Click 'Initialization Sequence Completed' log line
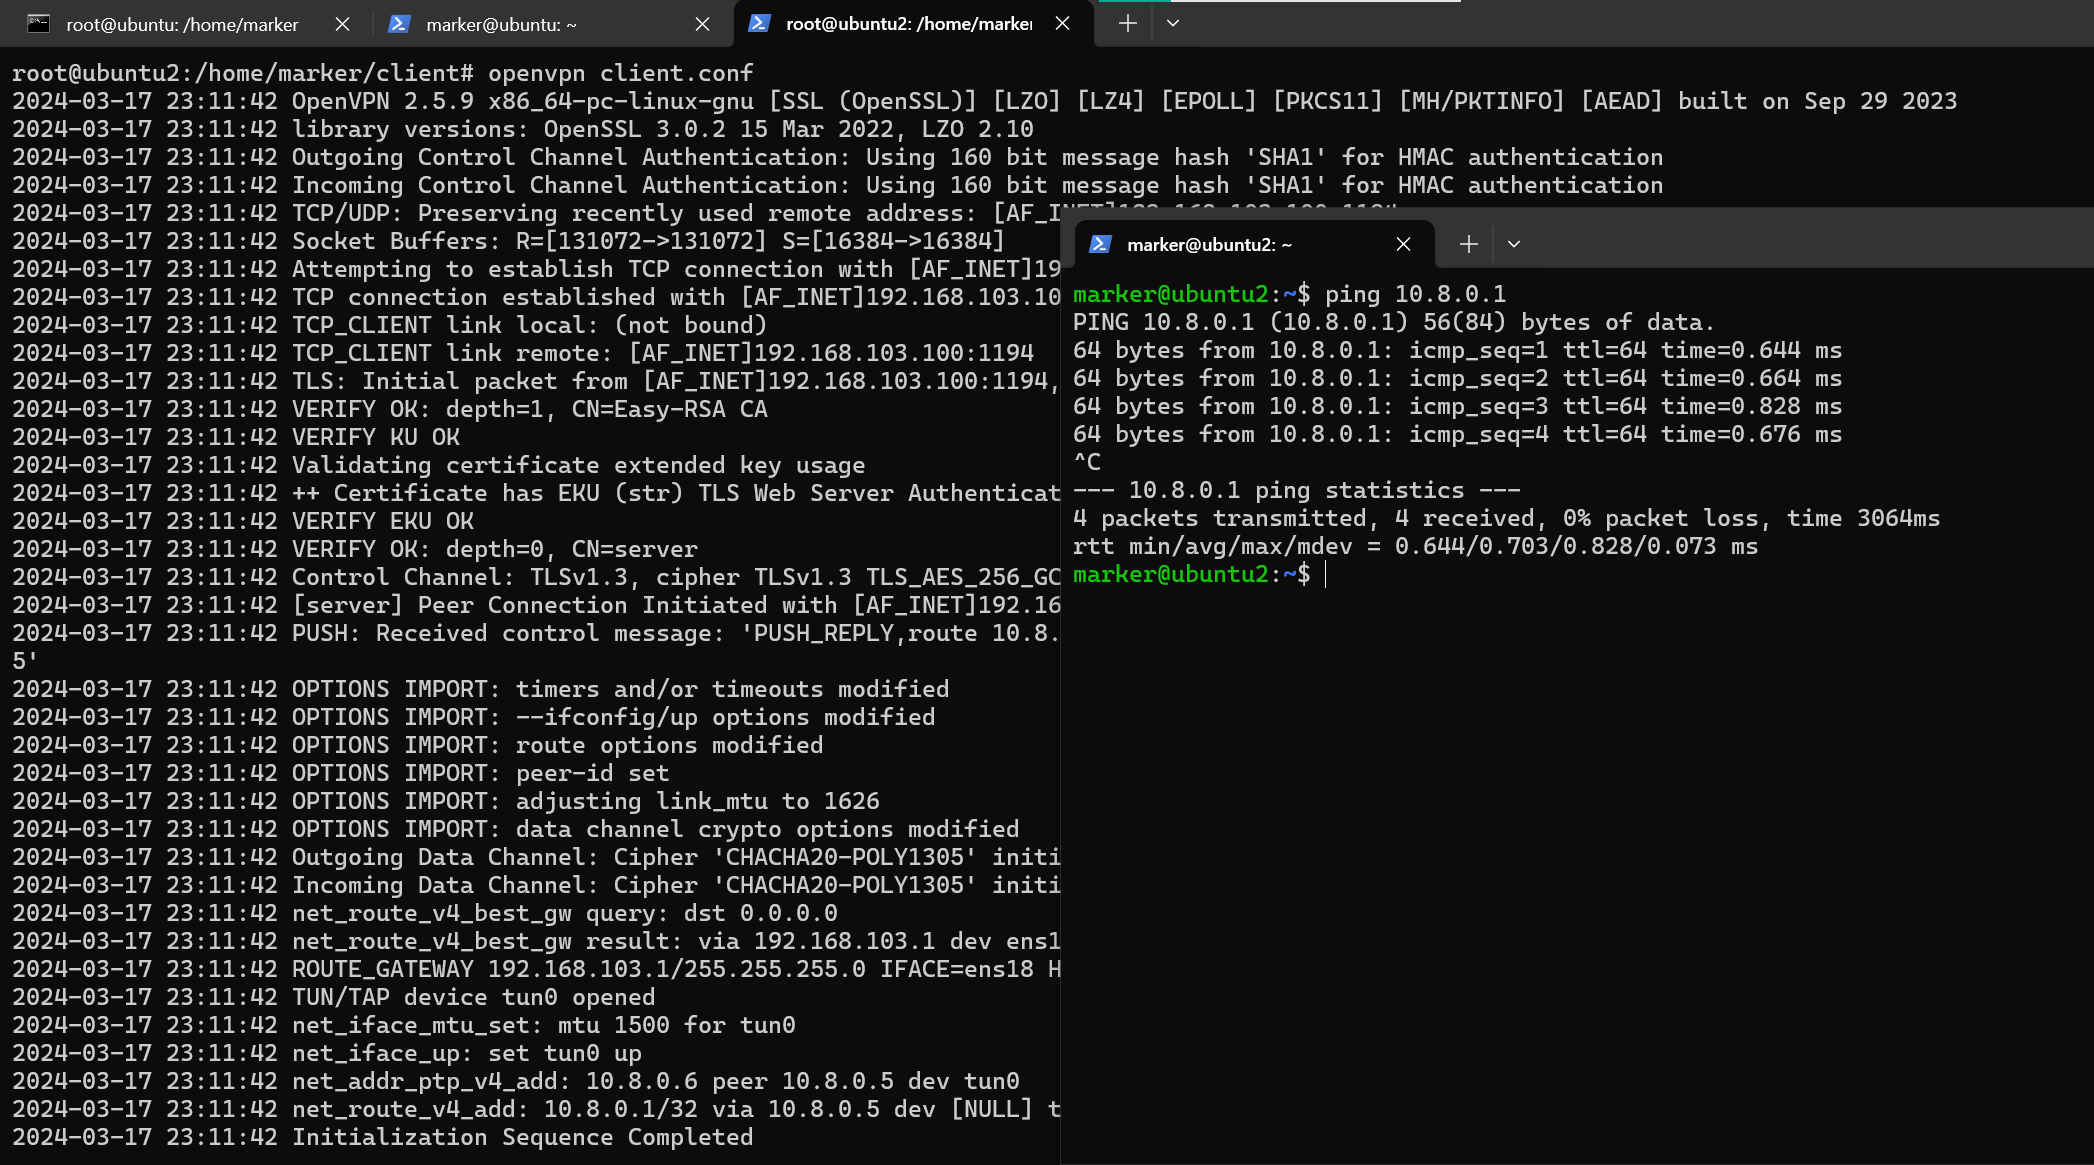The image size is (2094, 1165). point(522,1137)
